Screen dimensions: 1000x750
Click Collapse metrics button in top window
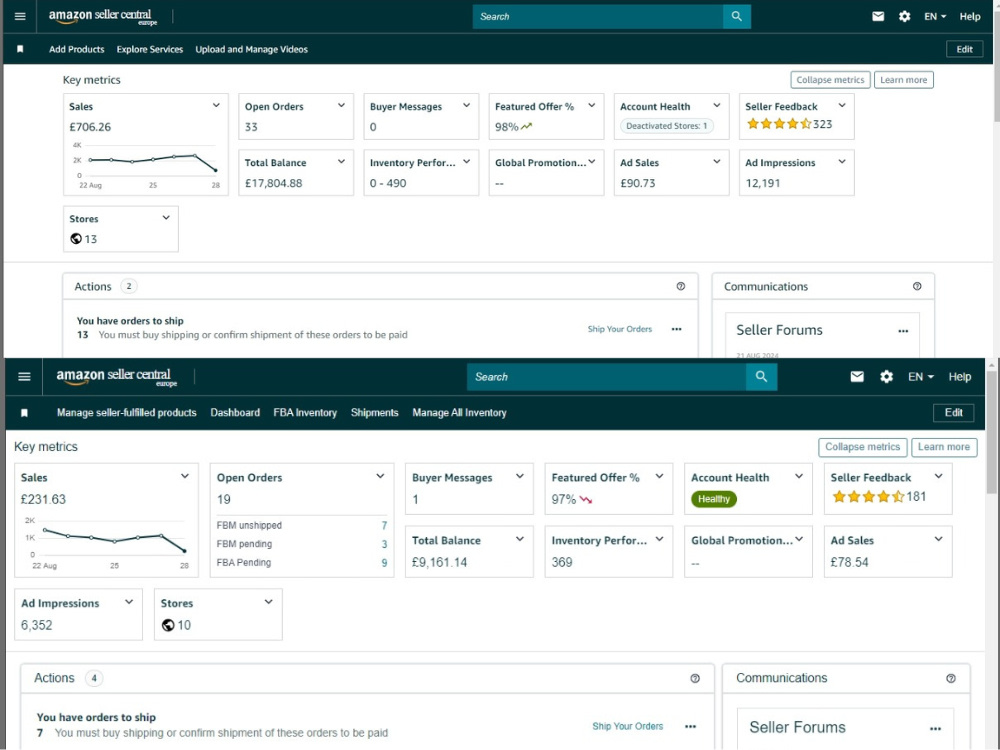click(x=830, y=80)
